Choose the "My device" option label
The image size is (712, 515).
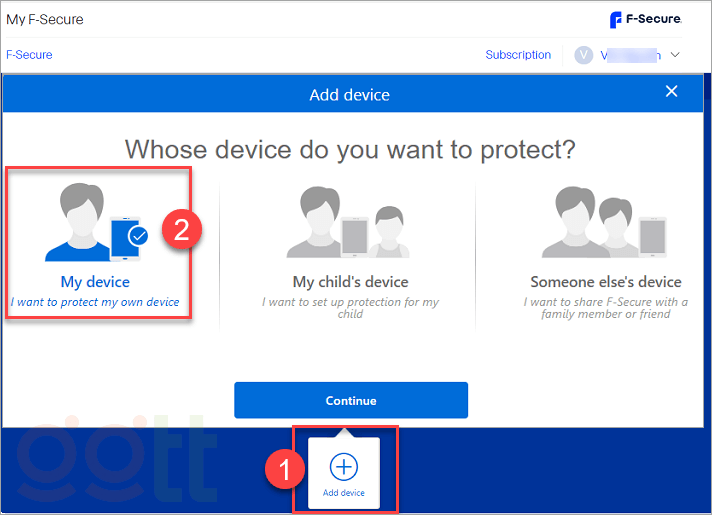(95, 282)
